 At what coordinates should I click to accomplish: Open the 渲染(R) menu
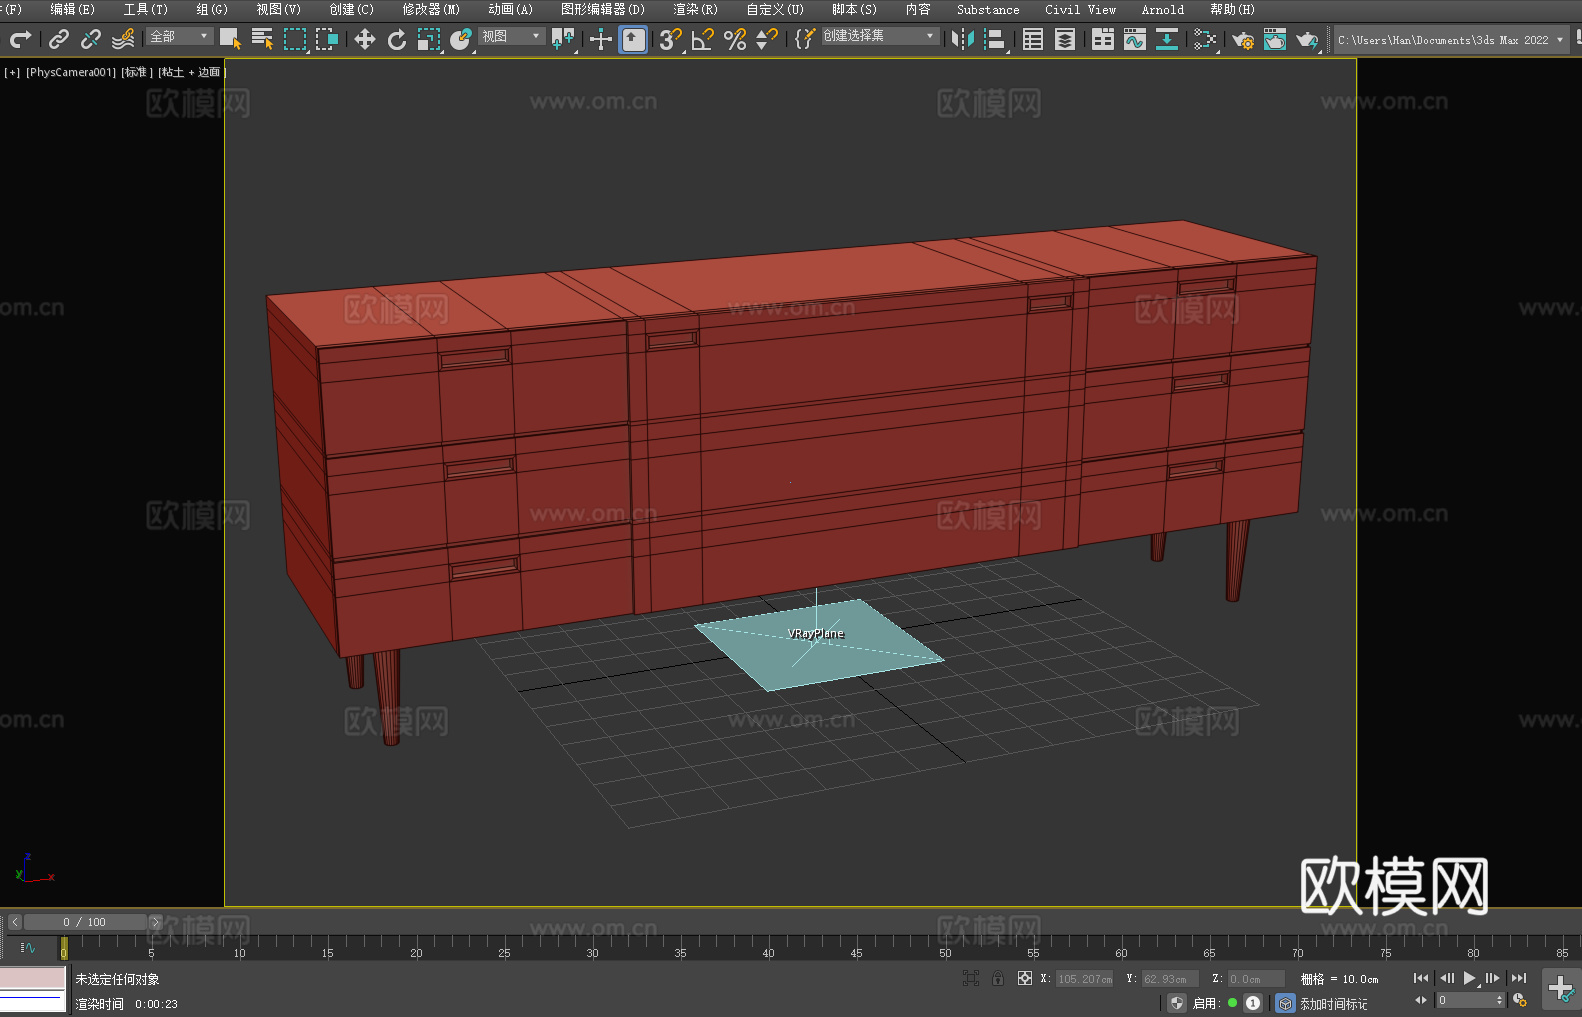click(695, 9)
